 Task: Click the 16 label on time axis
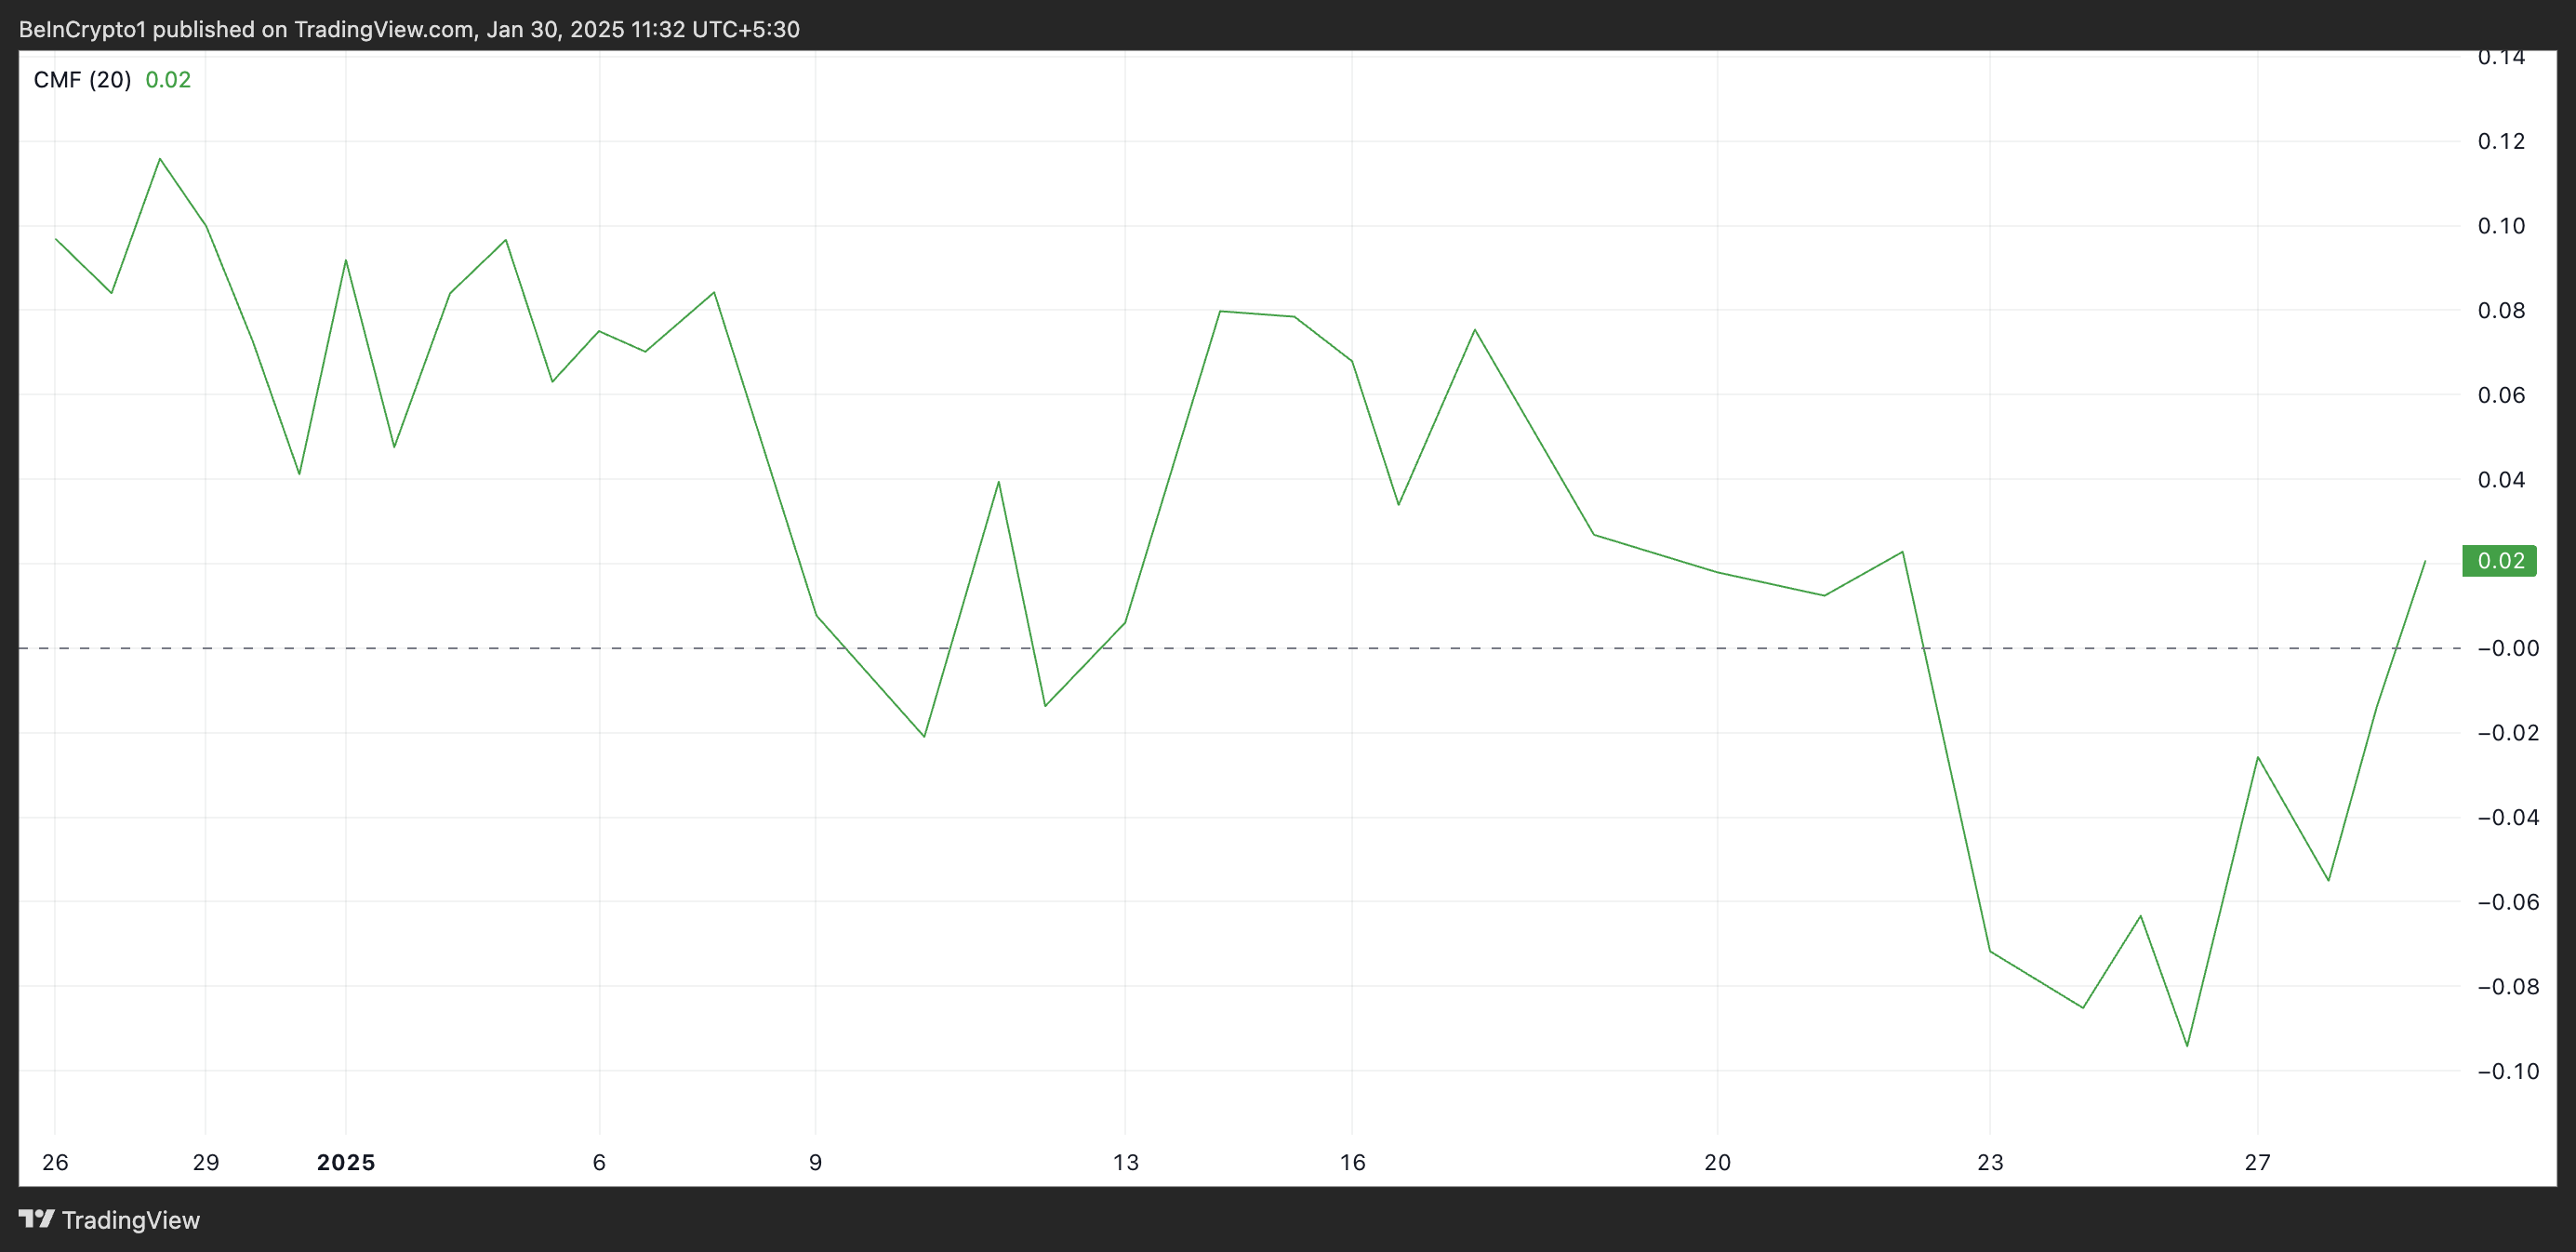(1353, 1162)
